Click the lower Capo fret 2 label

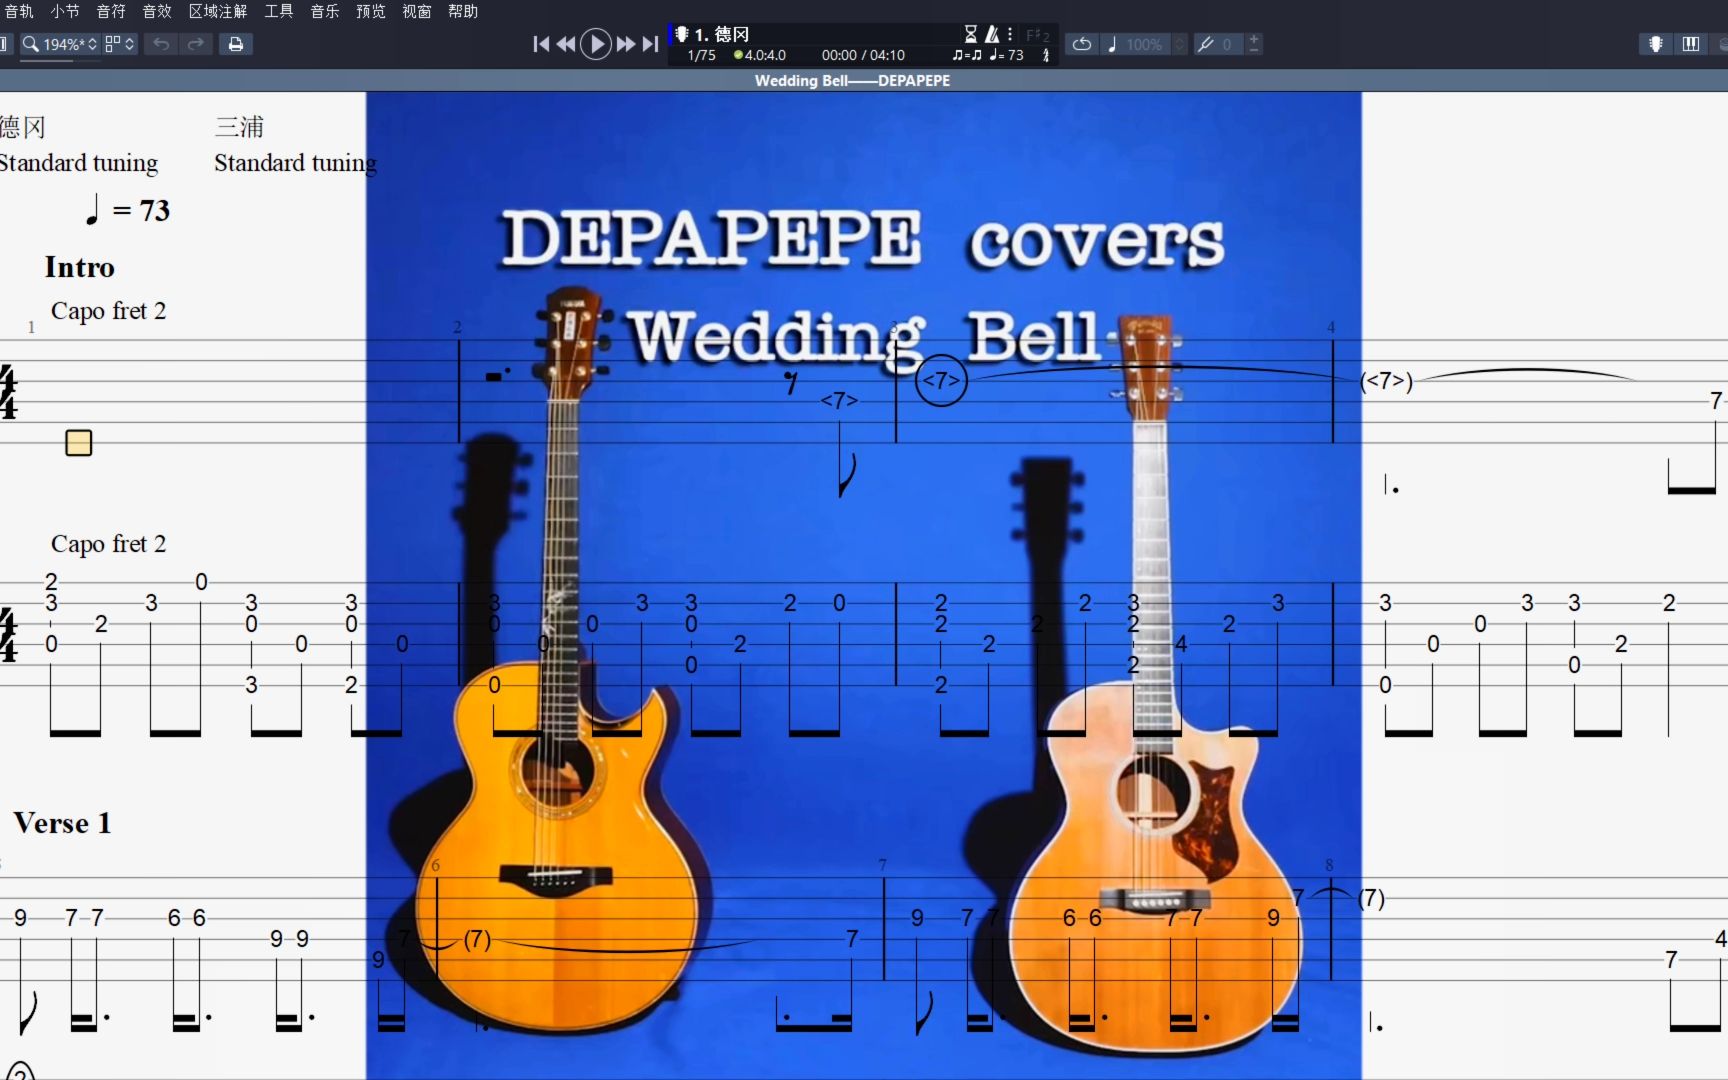click(x=108, y=544)
